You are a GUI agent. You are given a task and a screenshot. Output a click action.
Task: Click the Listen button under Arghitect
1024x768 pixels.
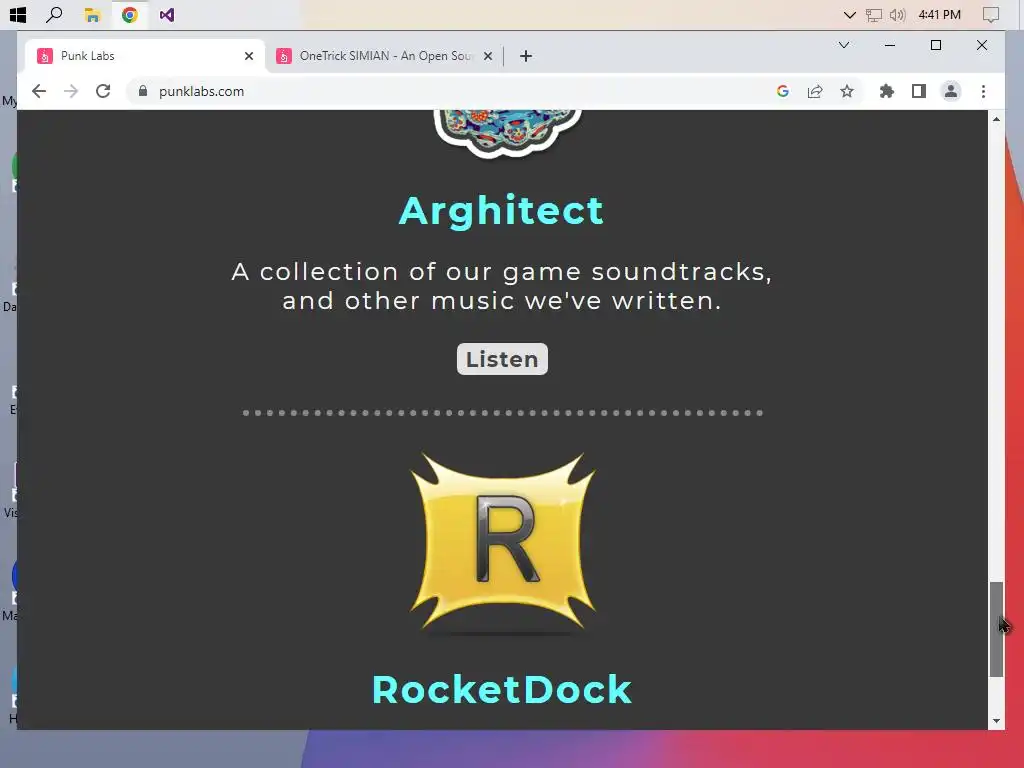[502, 359]
